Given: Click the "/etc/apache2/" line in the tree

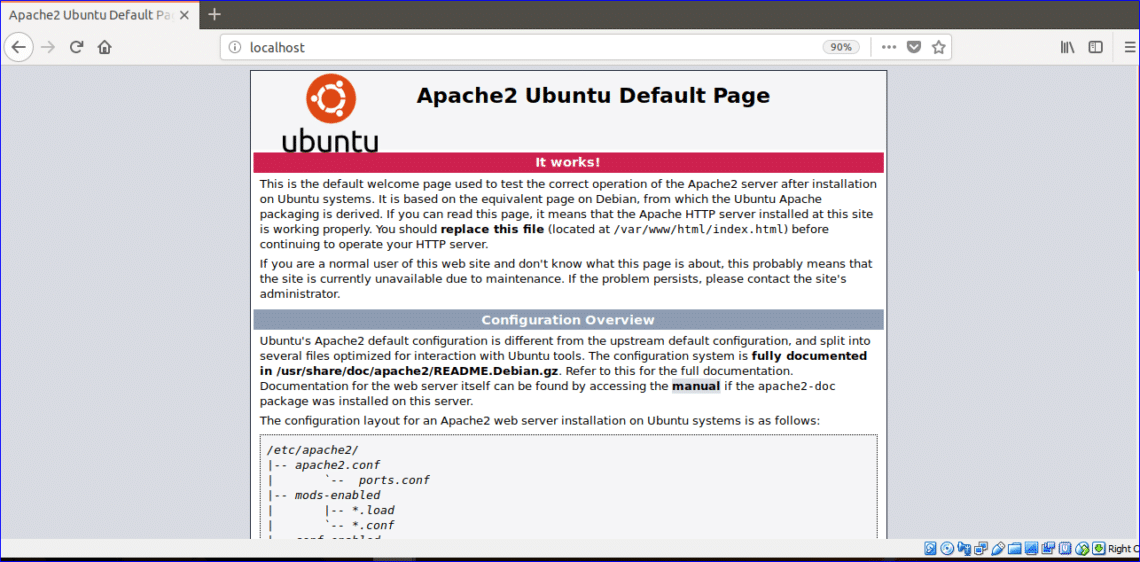Looking at the screenshot, I should (313, 450).
